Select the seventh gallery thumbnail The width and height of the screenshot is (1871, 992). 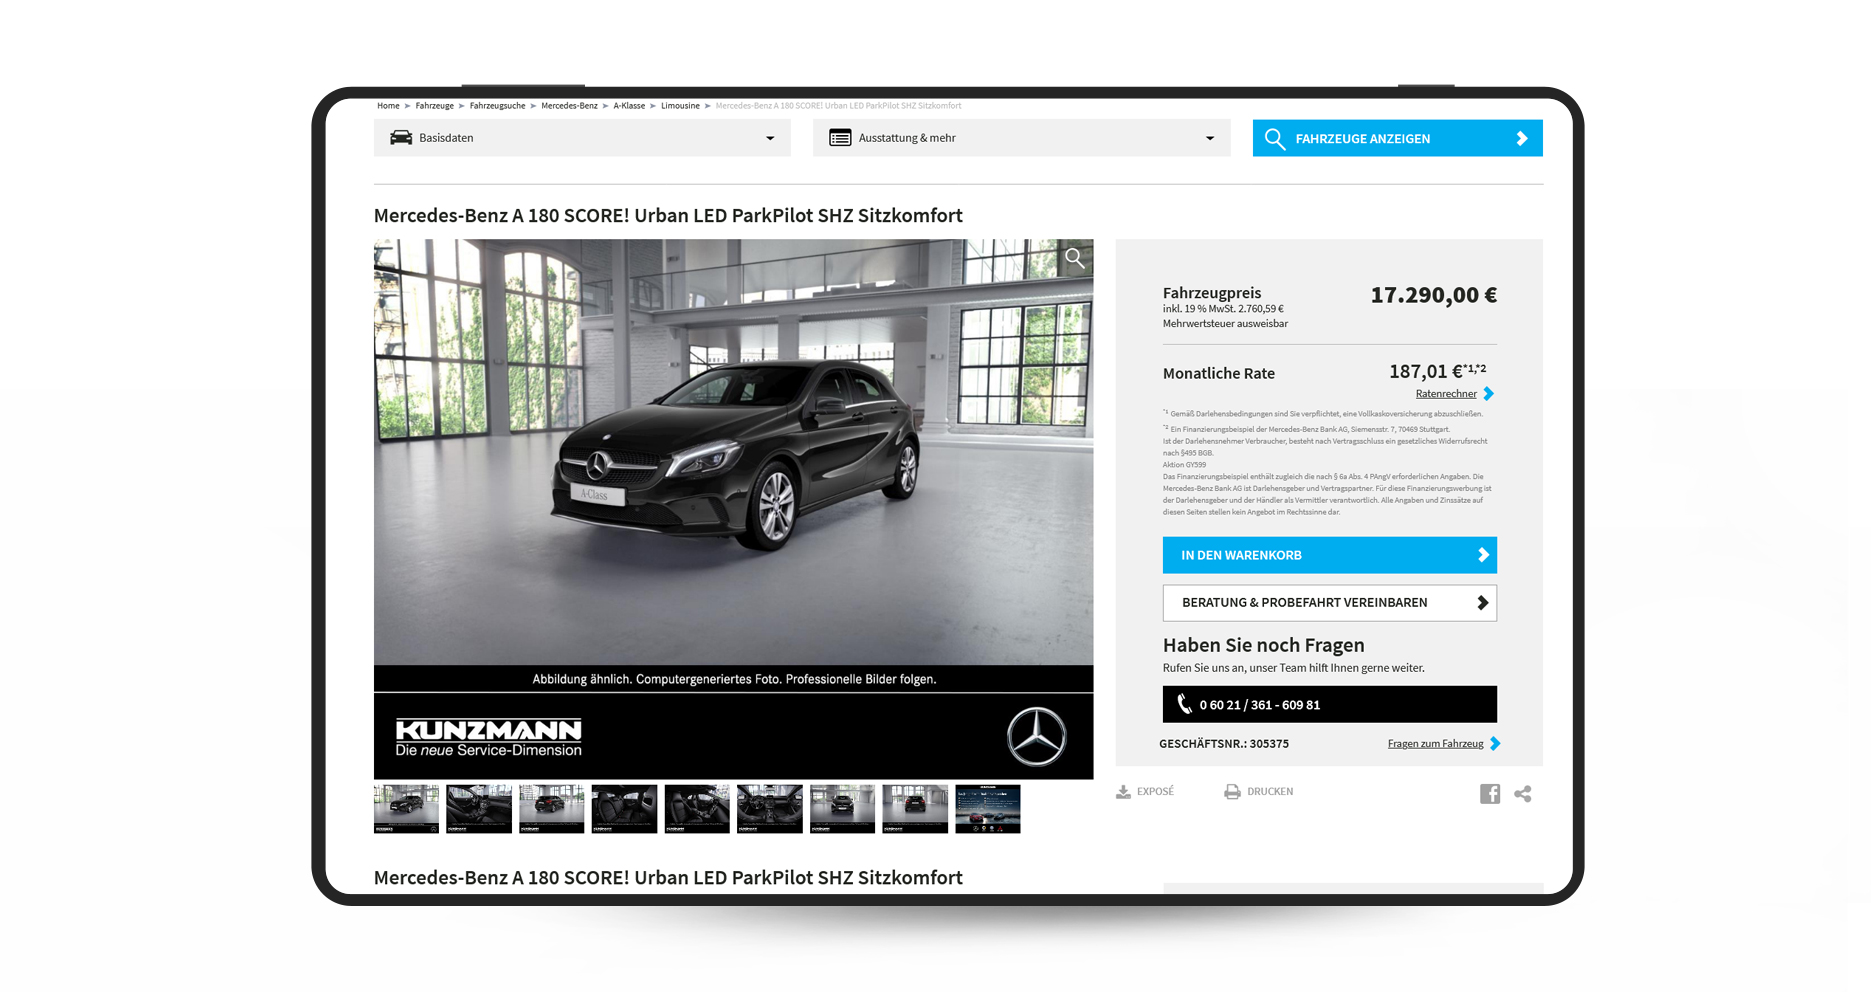pyautogui.click(x=842, y=809)
